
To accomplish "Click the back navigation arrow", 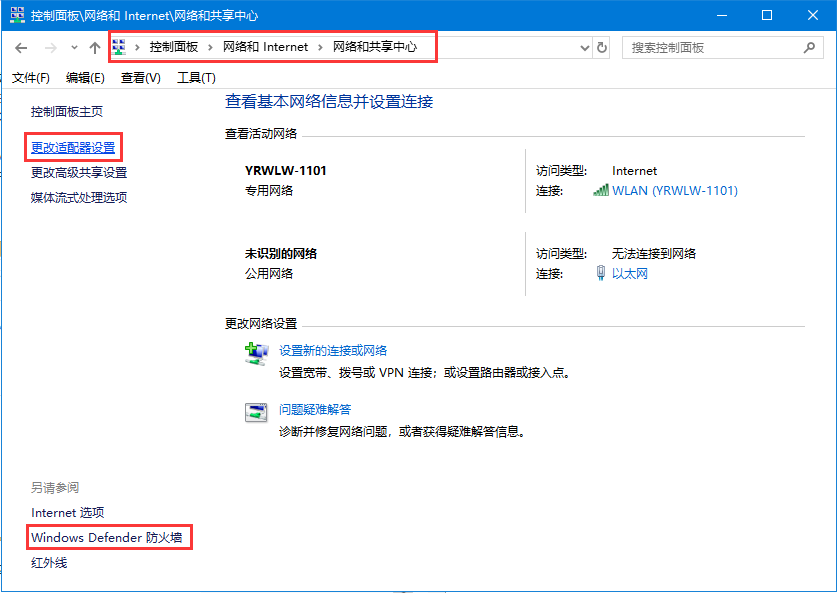I will 21,48.
